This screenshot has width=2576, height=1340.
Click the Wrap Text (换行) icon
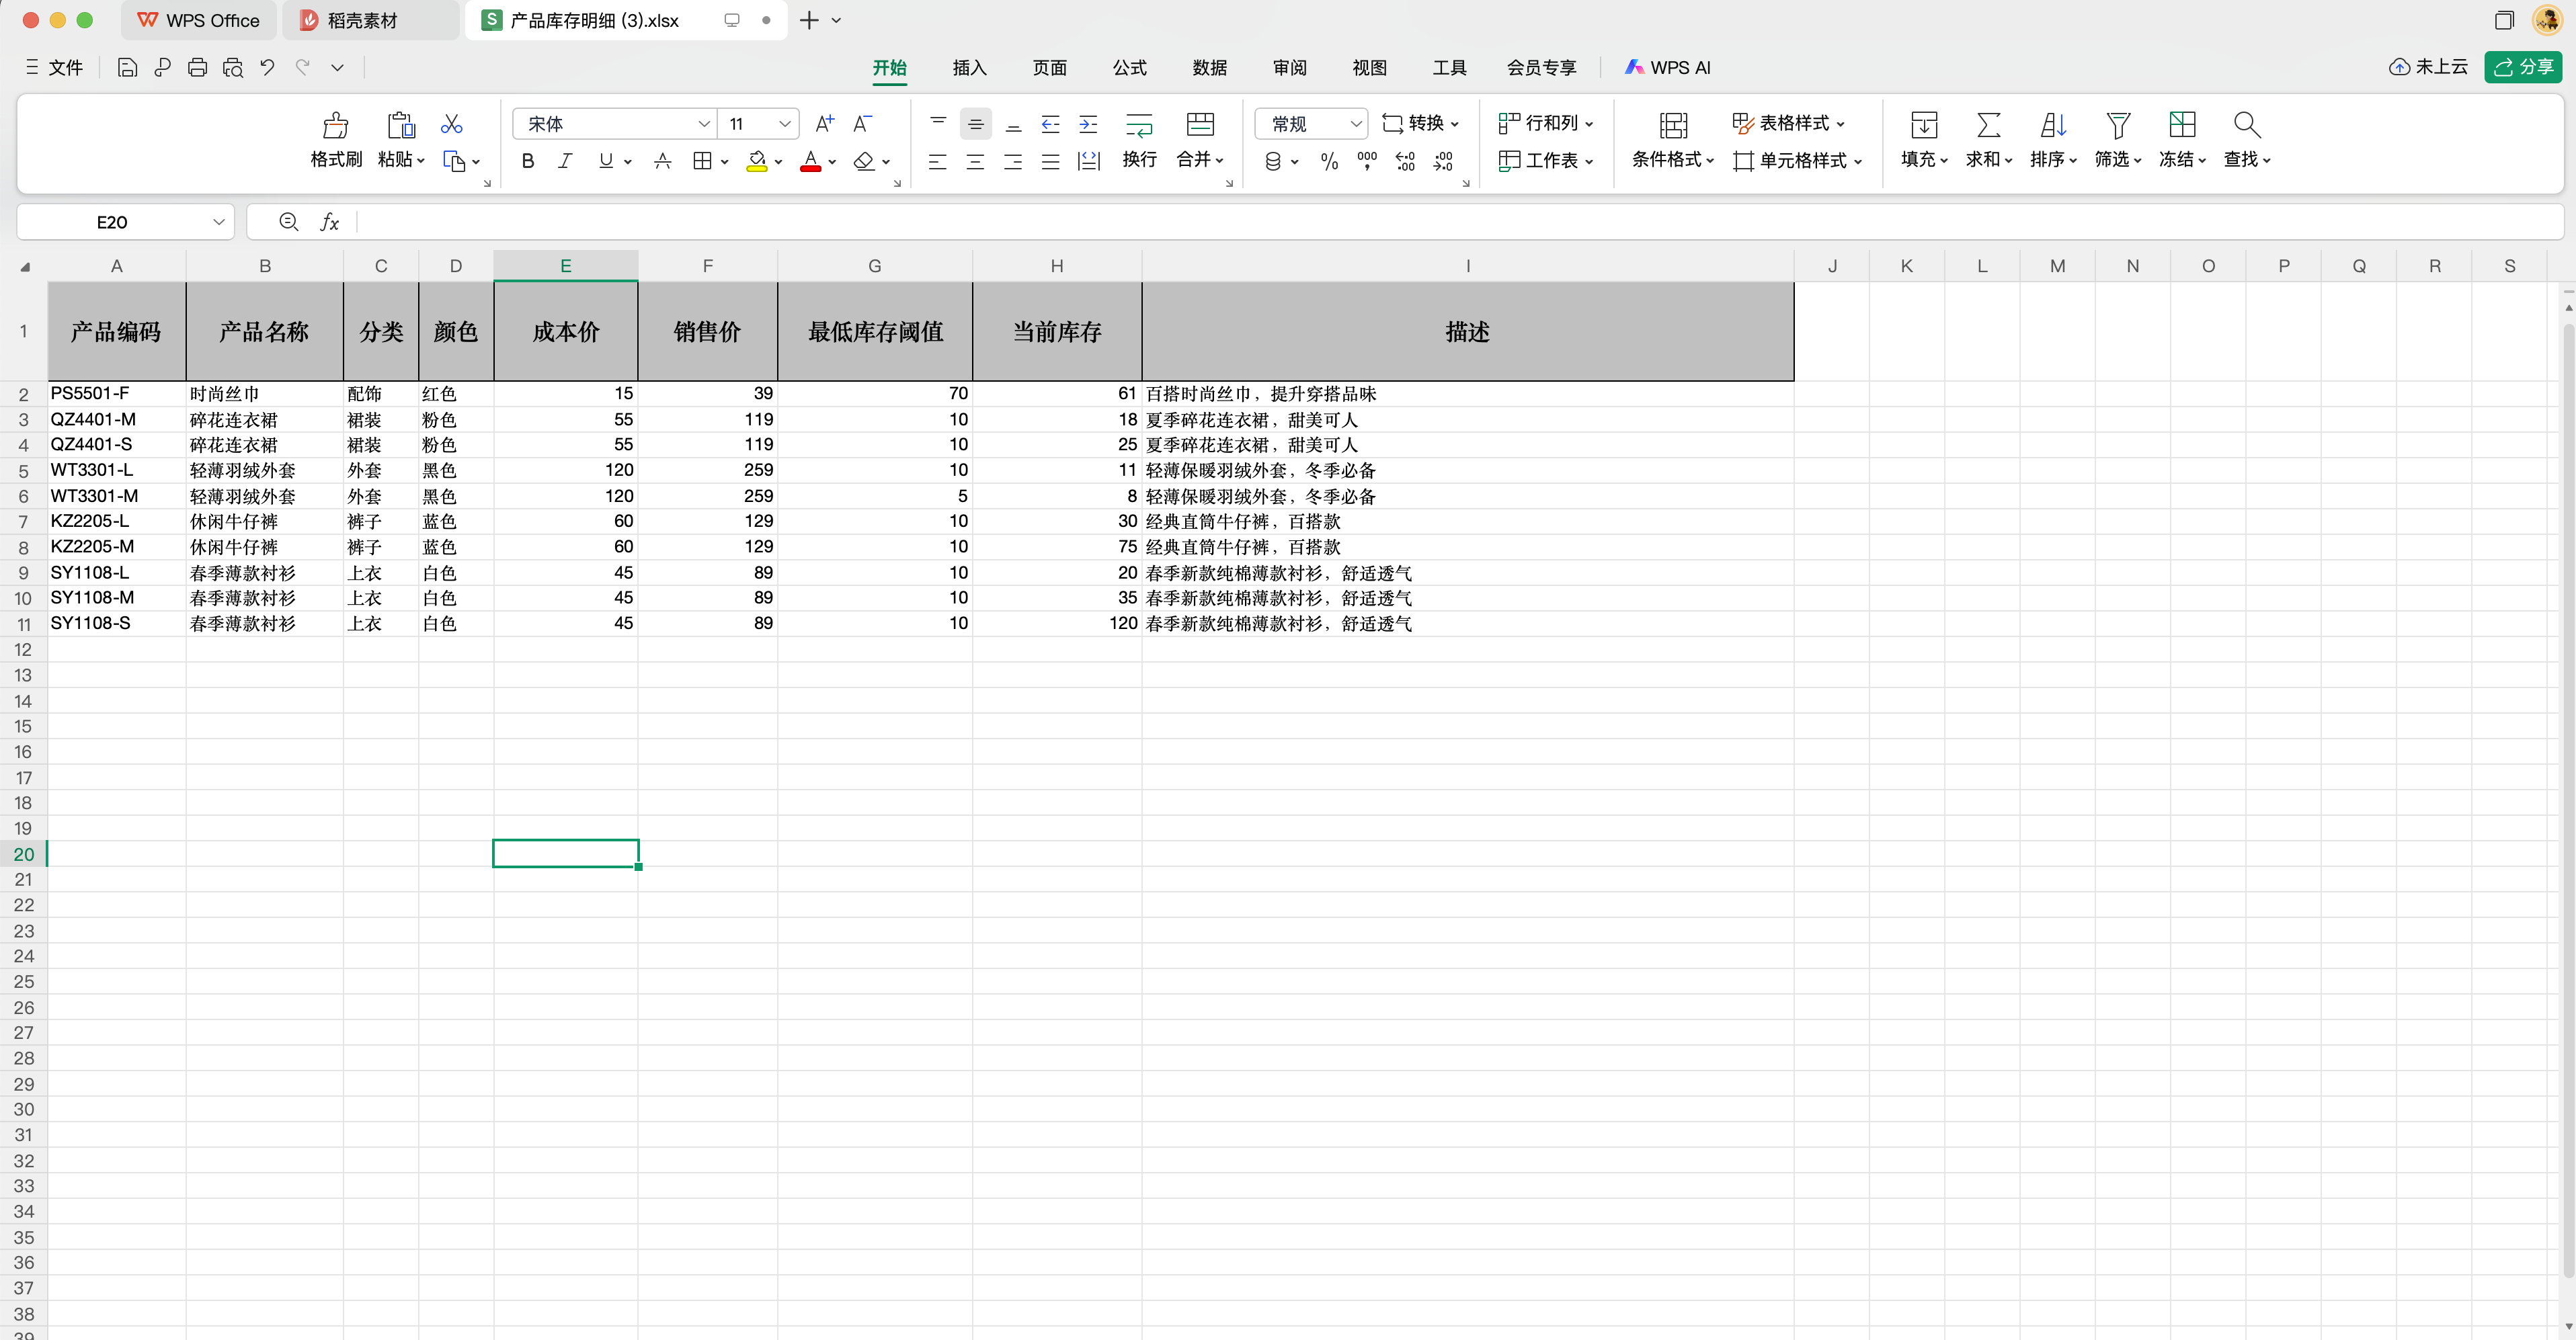(x=1139, y=125)
